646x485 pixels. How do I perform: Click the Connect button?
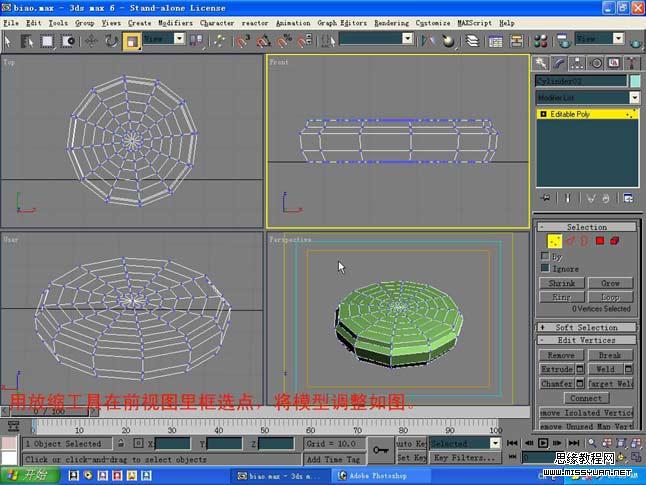coord(586,398)
